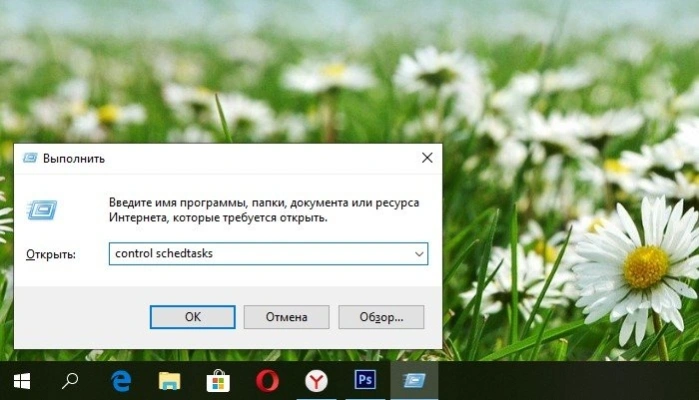
Task: Open taskbar search magnifier
Action: click(70, 381)
